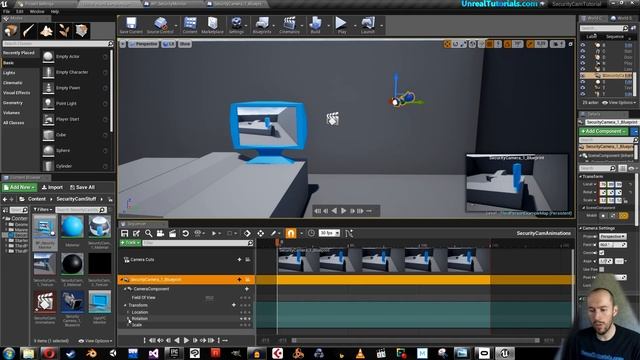
Task: Open the Edit menu
Action: tap(20, 11)
